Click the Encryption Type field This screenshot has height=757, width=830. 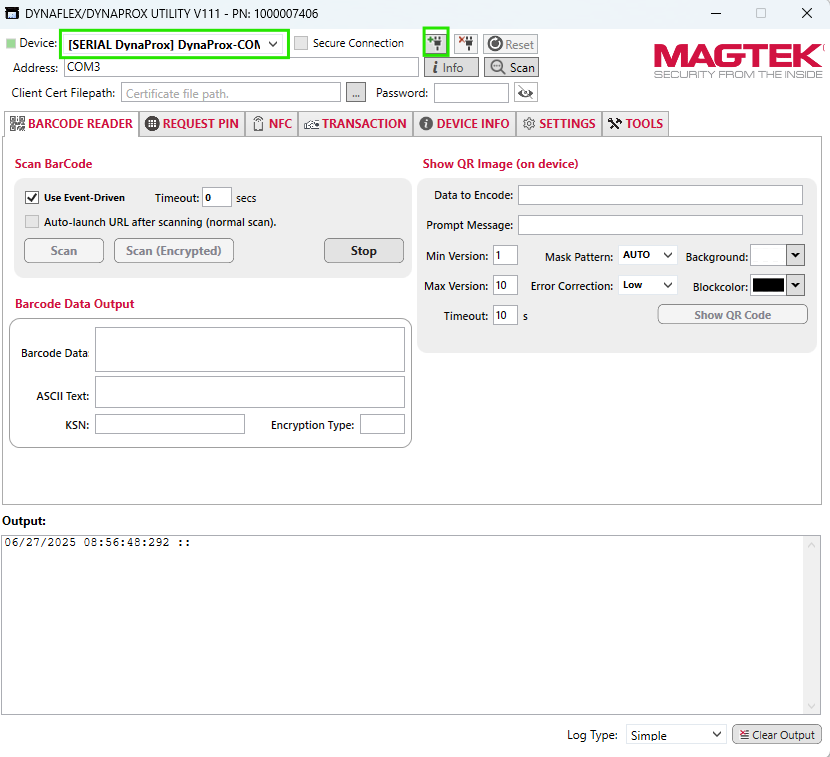coord(382,425)
